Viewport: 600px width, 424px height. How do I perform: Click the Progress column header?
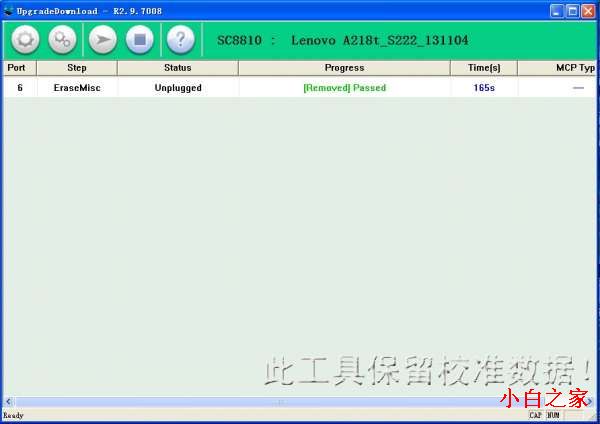coord(344,68)
